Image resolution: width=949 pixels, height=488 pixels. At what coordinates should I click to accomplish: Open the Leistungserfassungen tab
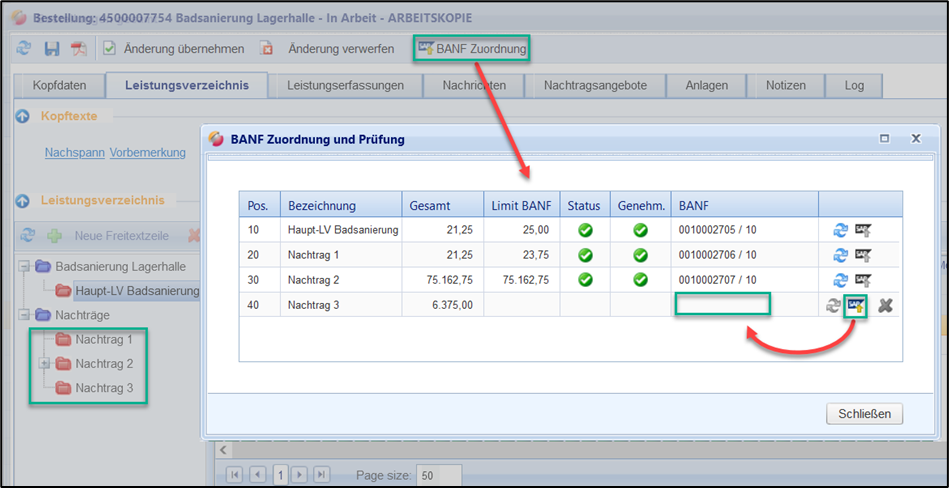345,86
